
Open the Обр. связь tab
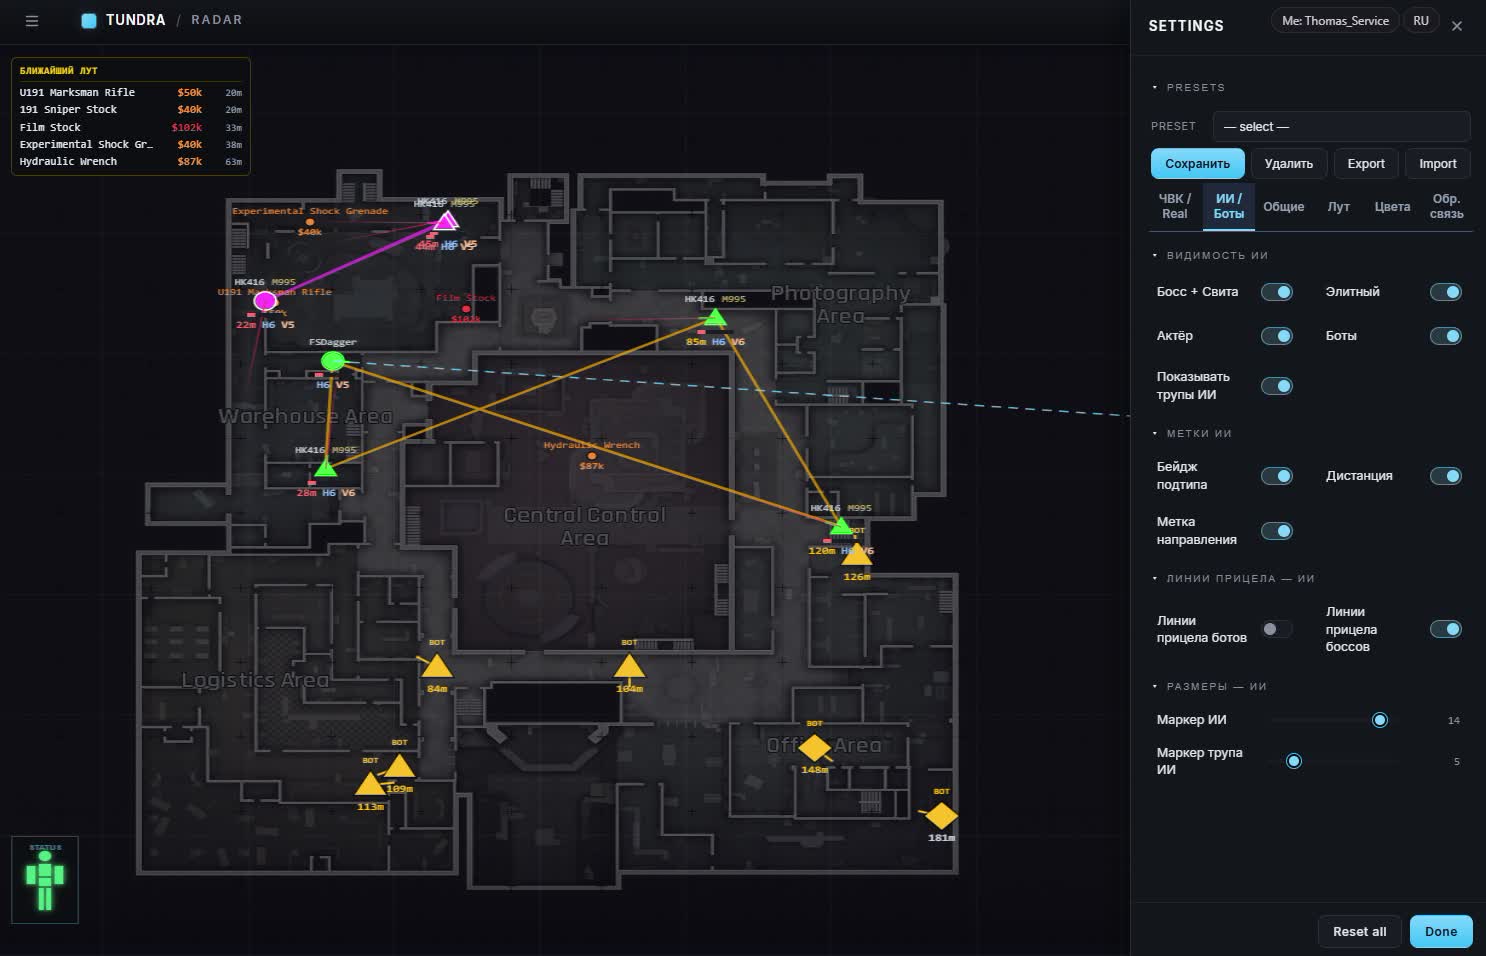[x=1446, y=206]
